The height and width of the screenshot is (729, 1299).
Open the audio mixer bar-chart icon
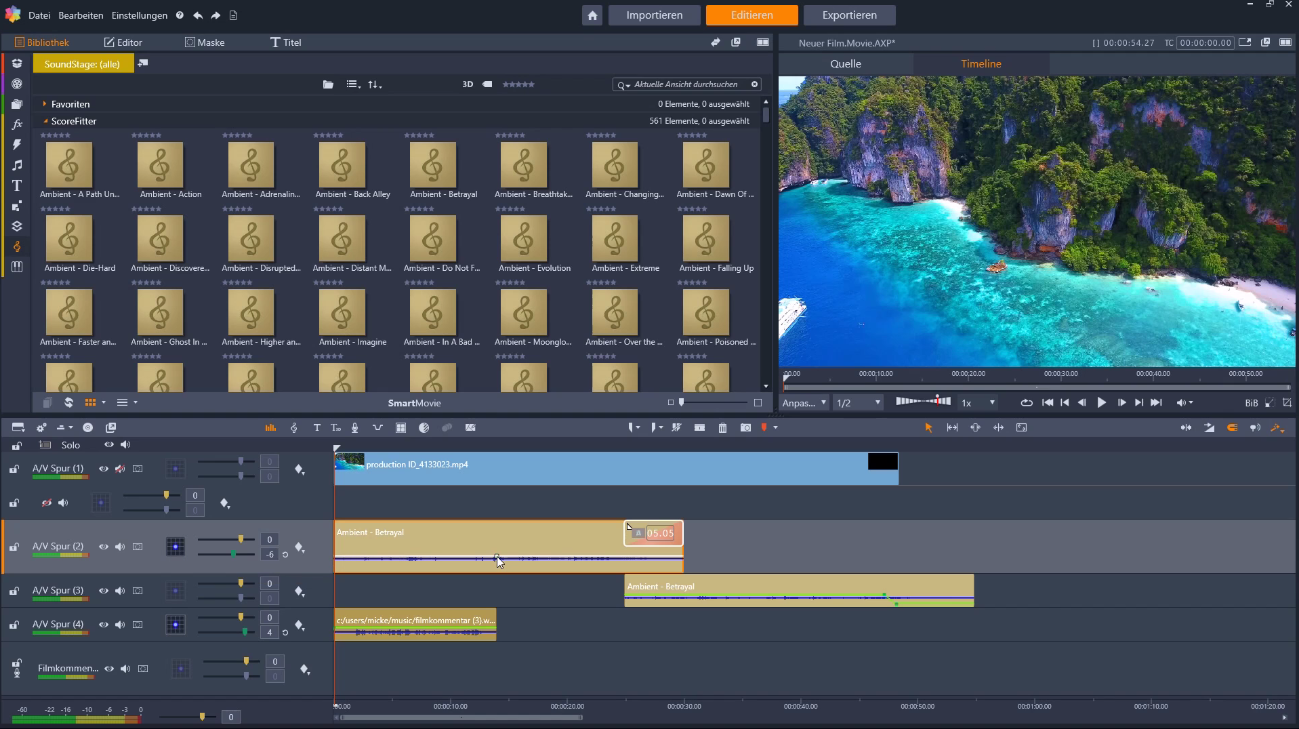click(269, 427)
